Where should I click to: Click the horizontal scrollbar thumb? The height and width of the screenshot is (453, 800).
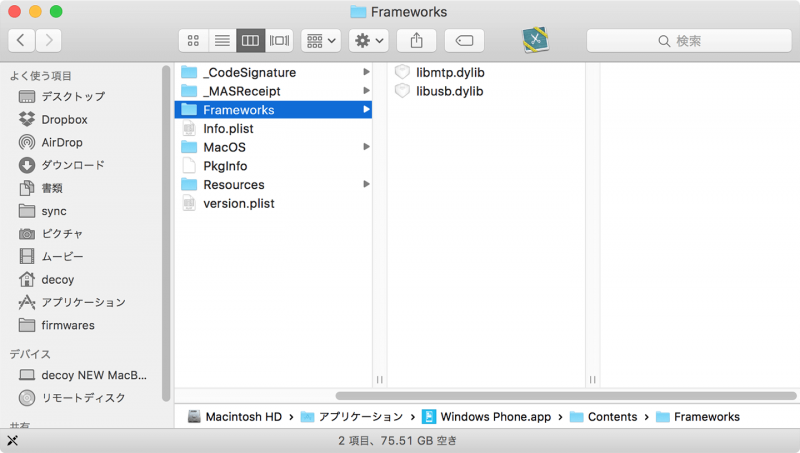click(566, 396)
